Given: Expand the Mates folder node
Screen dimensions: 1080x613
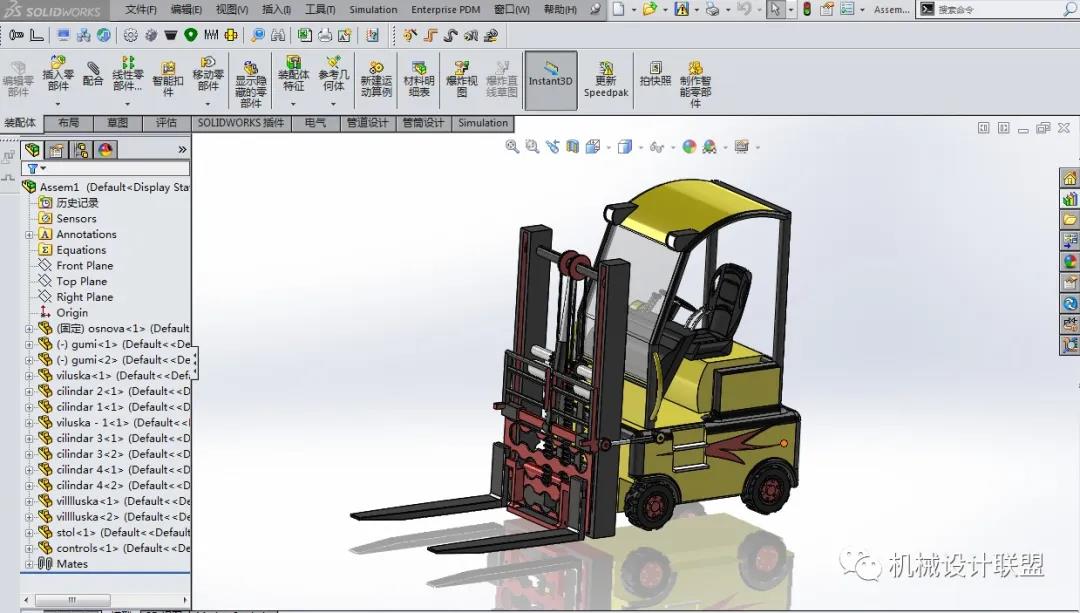Looking at the screenshot, I should (x=29, y=564).
